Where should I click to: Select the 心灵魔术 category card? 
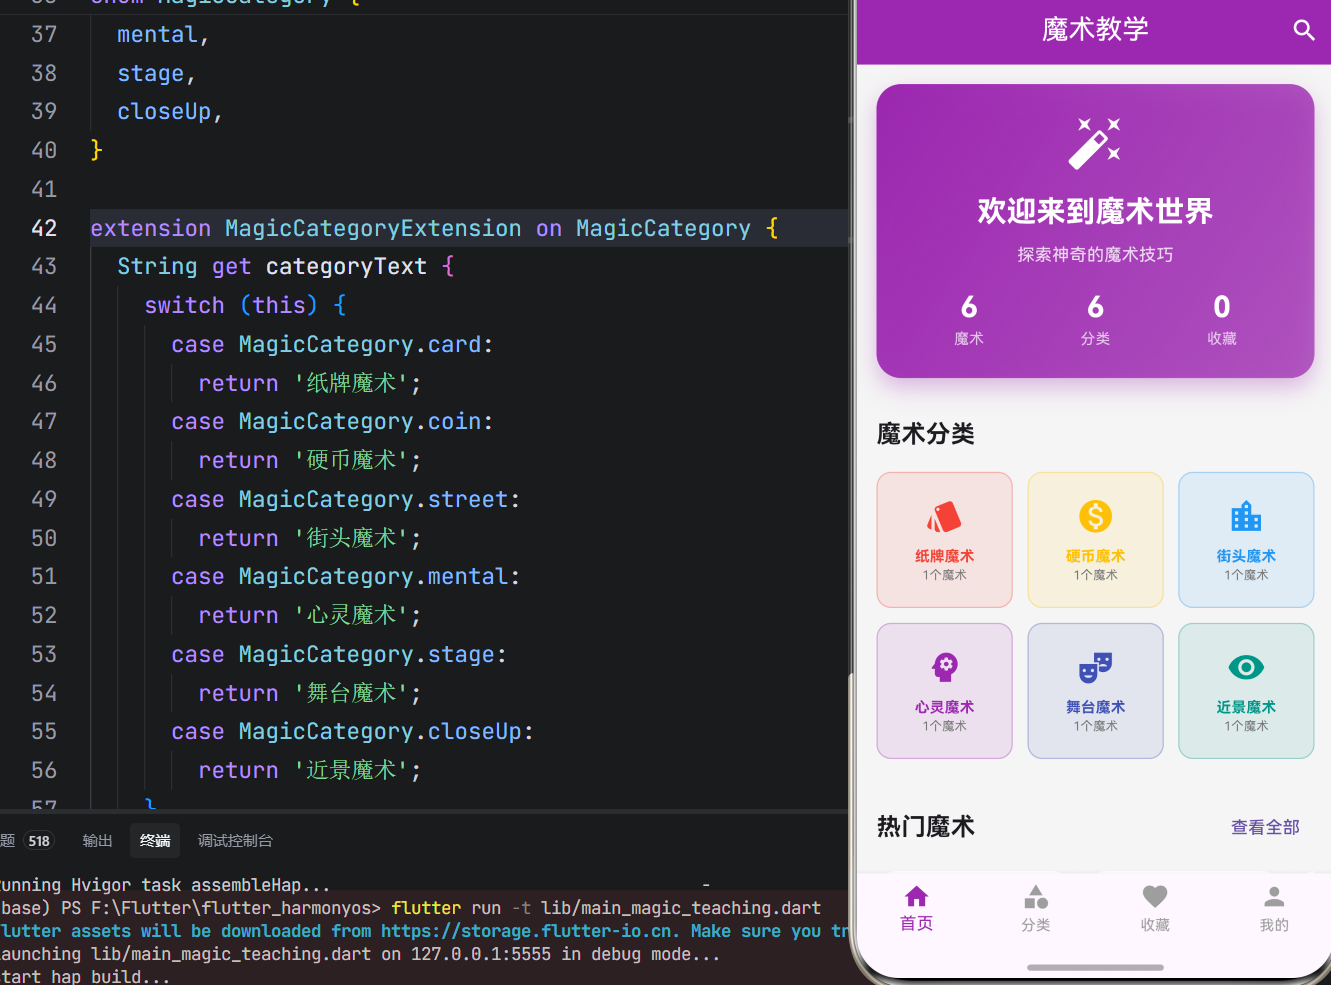click(x=944, y=690)
